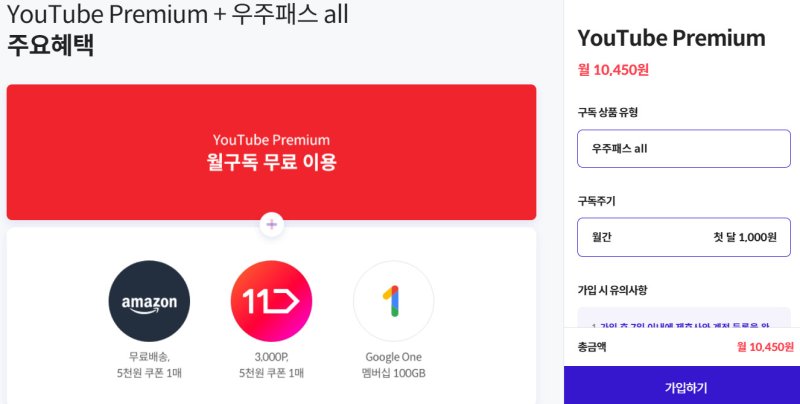
Task: Click the 11st red logo icon
Action: pyautogui.click(x=271, y=301)
